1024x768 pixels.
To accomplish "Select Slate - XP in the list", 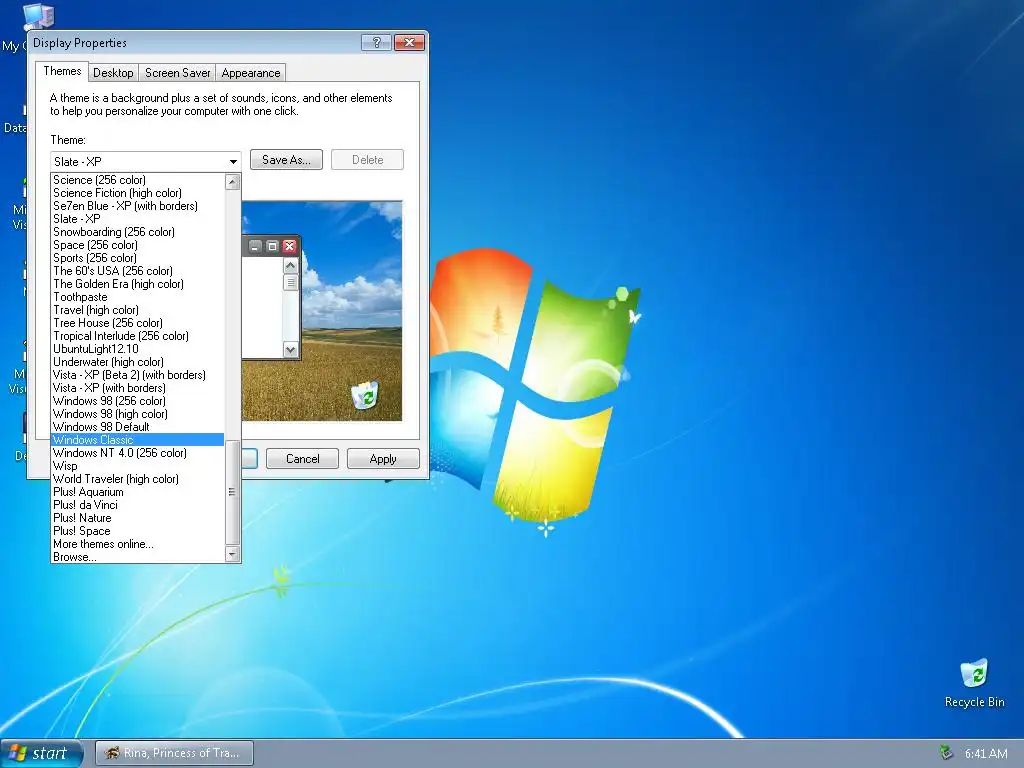I will (x=138, y=219).
